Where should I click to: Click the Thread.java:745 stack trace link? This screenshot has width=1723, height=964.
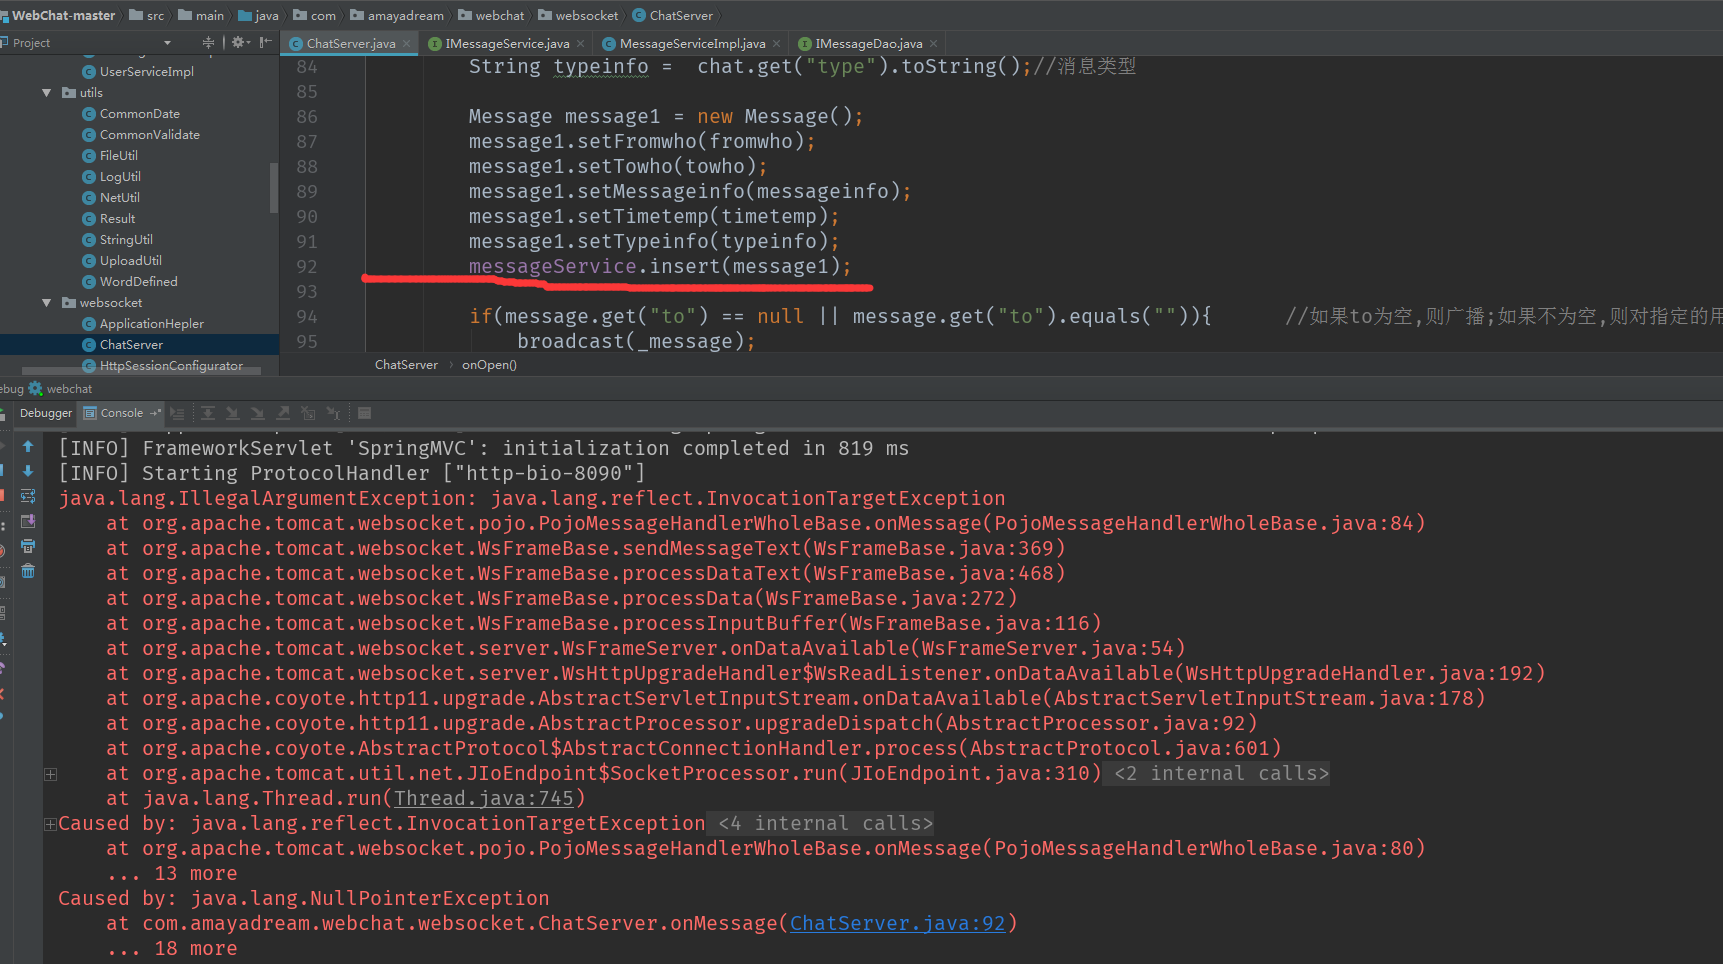(x=486, y=797)
